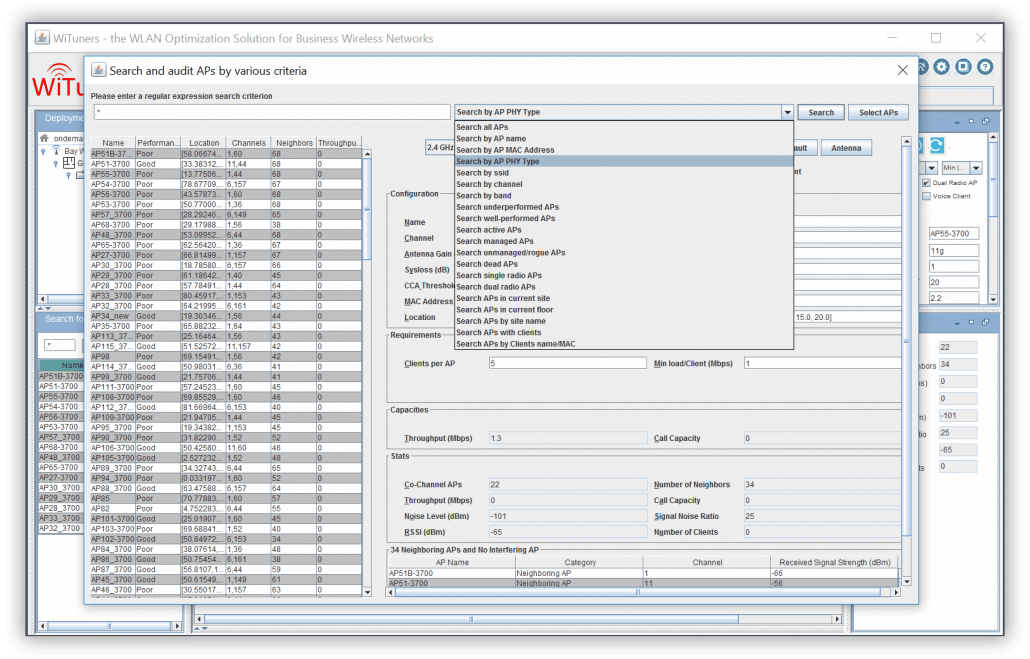Viewport: 1030px width, 659px height.
Task: Click the Throughput column header
Action: 339,143
